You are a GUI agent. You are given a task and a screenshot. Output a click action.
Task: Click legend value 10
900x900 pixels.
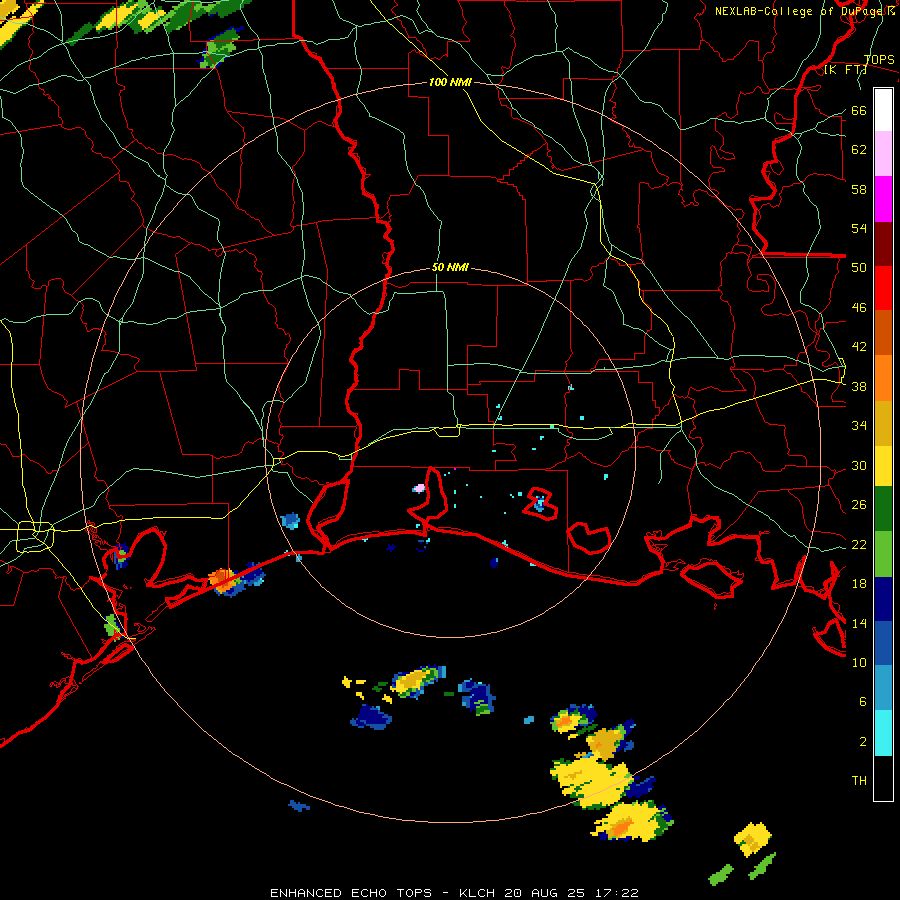click(x=859, y=662)
